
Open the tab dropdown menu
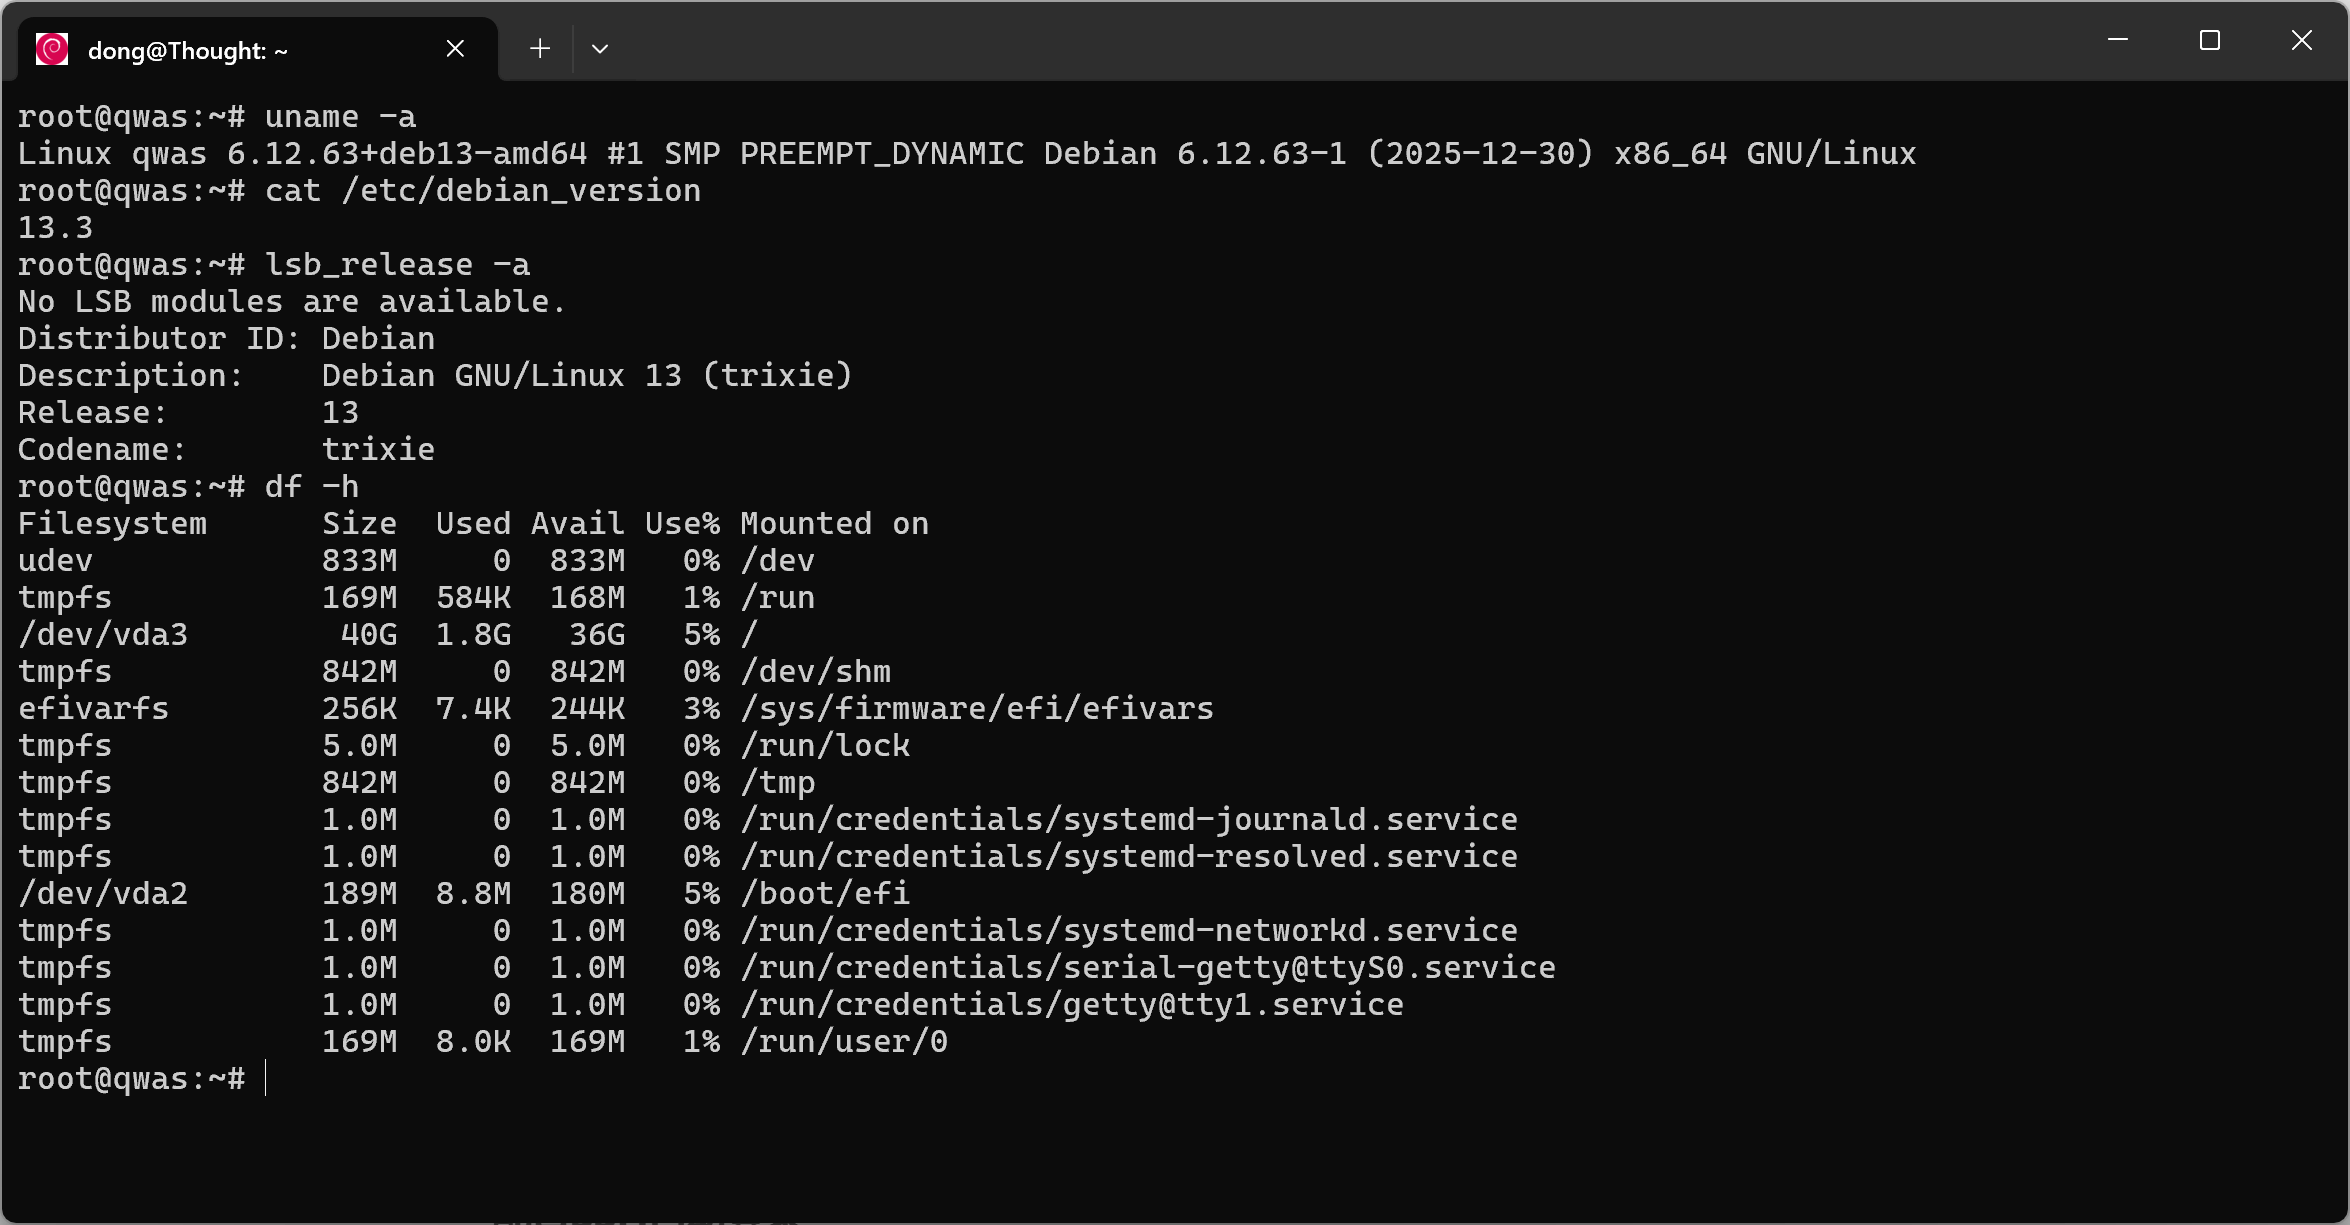[x=599, y=48]
